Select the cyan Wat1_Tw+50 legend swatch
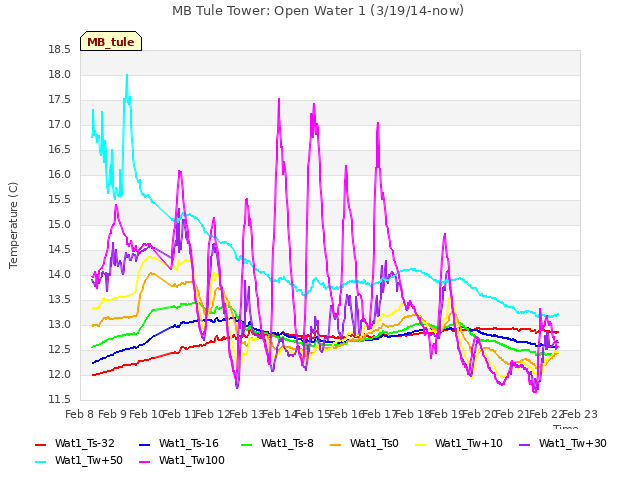Image resolution: width=640 pixels, height=480 pixels. 41,462
